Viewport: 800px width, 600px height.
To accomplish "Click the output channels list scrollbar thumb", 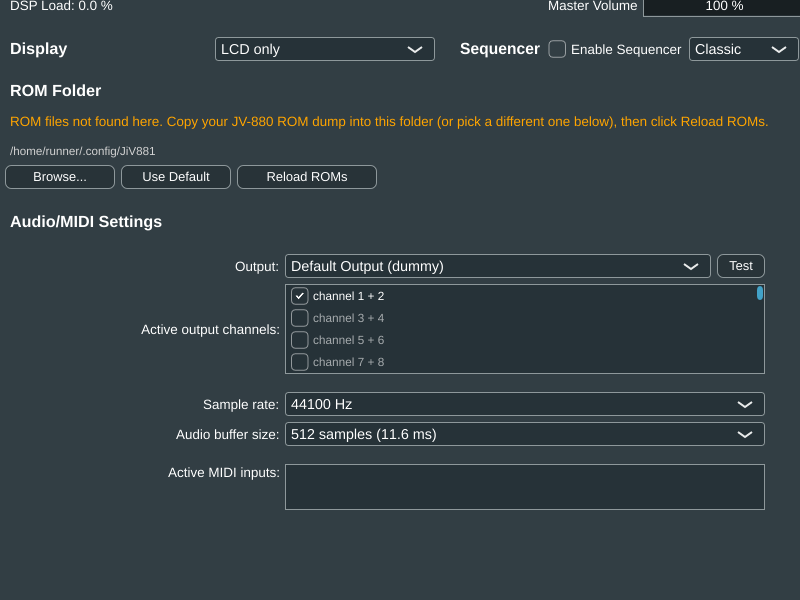I will coord(760,293).
